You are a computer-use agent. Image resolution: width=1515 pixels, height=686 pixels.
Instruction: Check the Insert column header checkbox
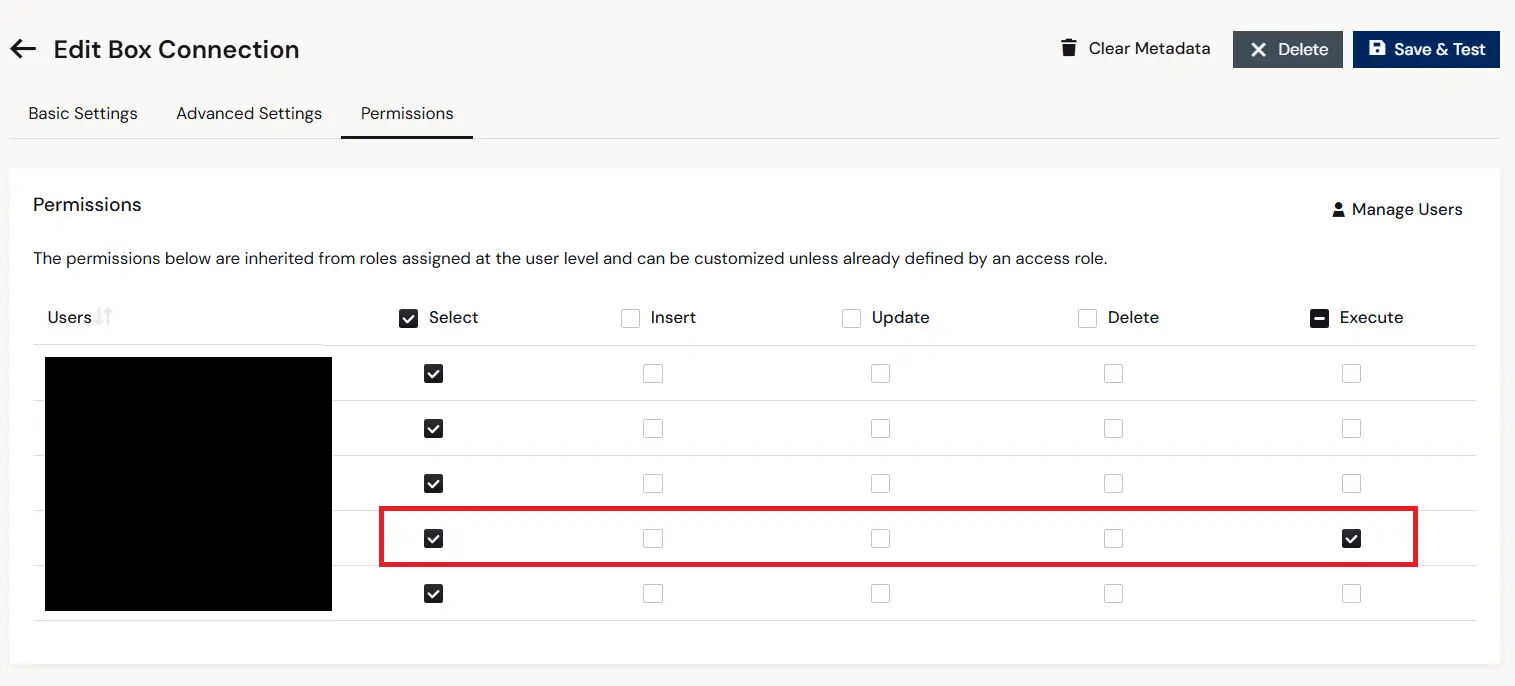pos(630,318)
